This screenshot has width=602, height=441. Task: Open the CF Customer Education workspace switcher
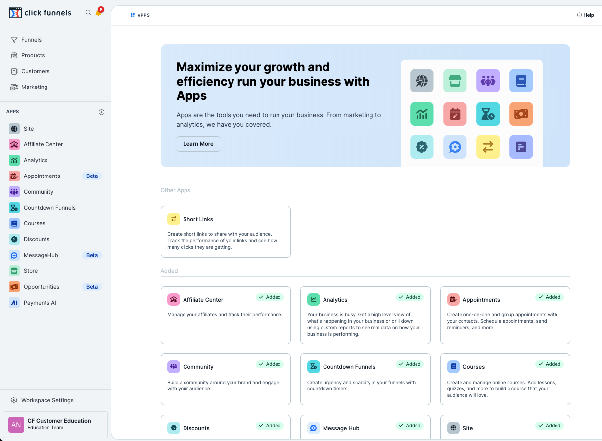click(x=55, y=424)
